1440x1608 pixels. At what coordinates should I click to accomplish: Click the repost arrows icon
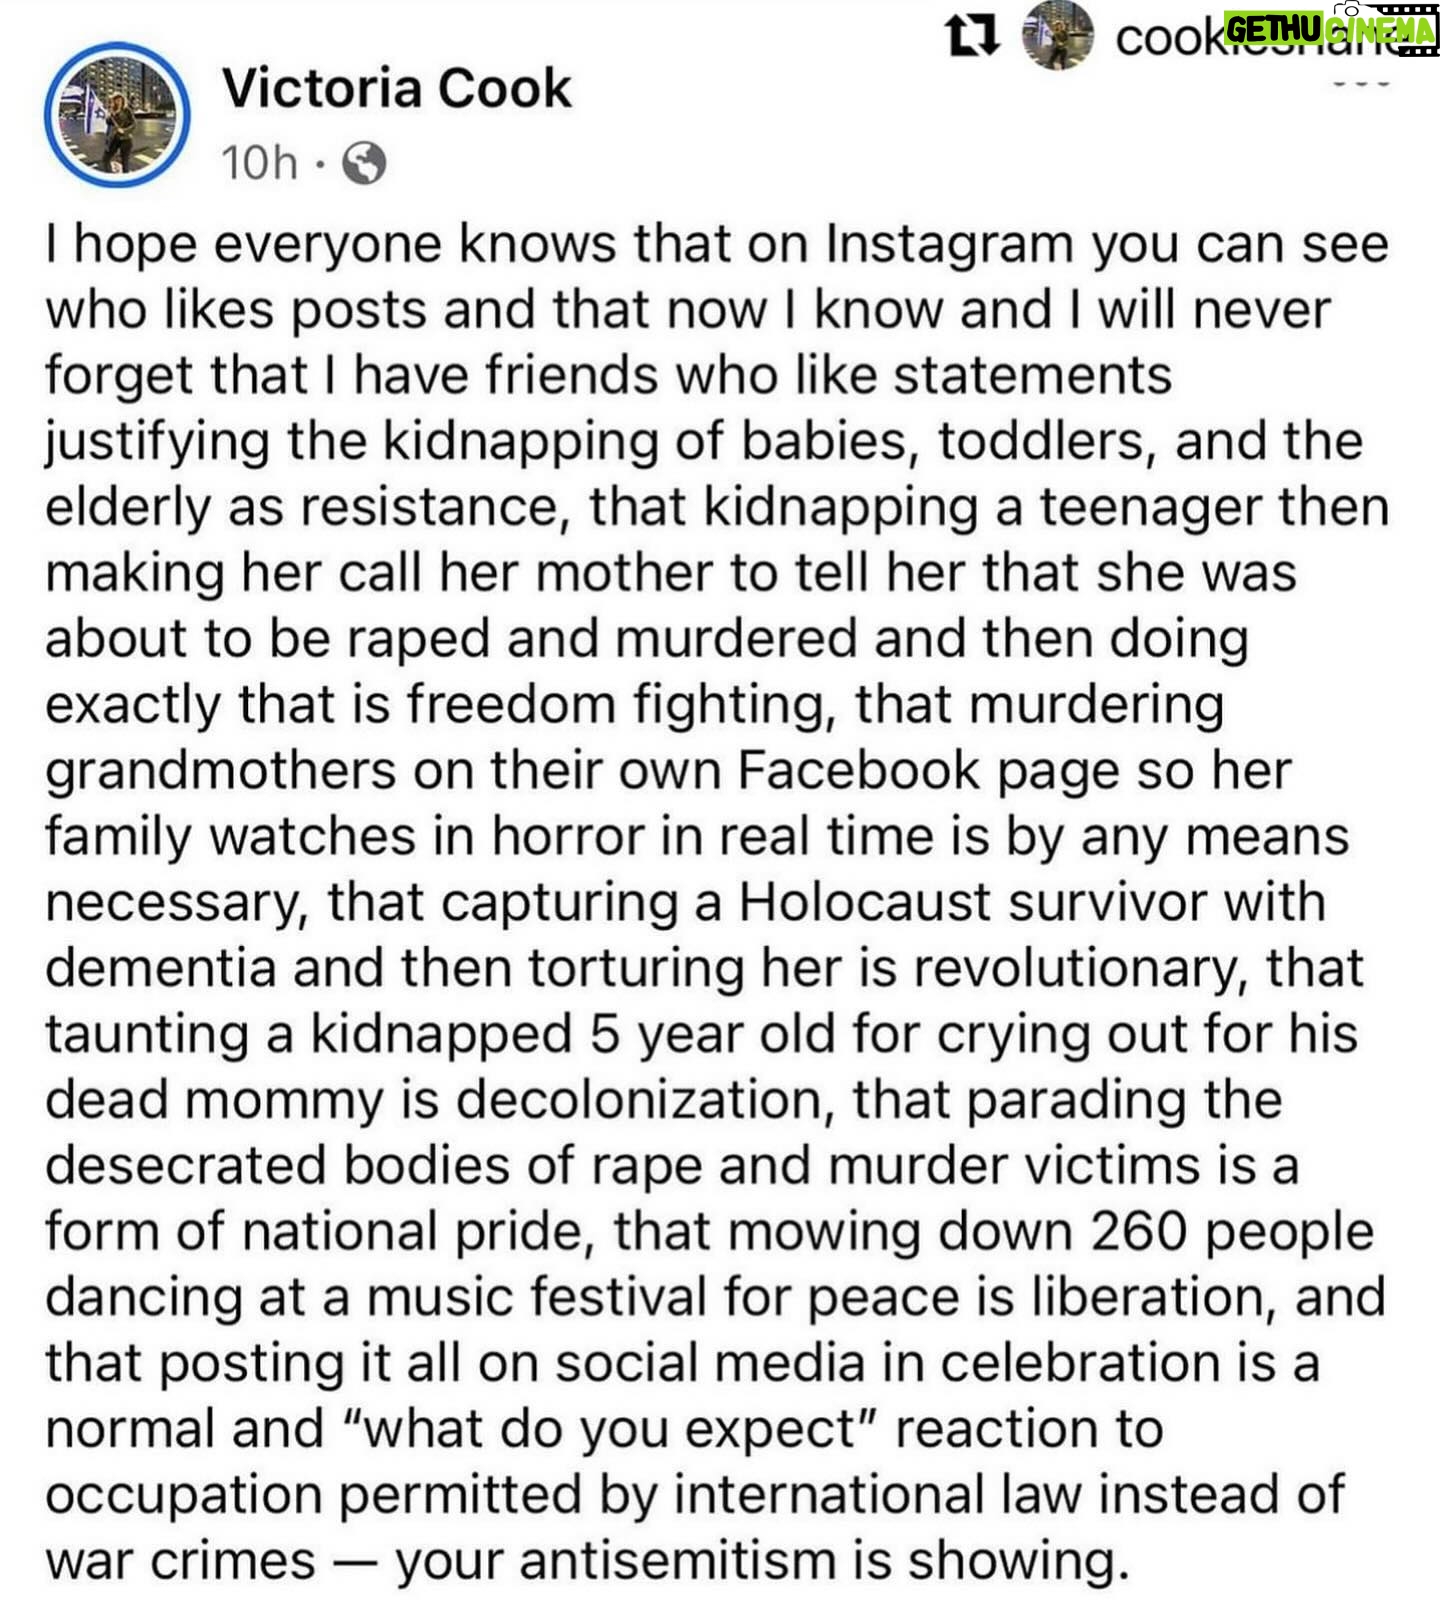(970, 38)
